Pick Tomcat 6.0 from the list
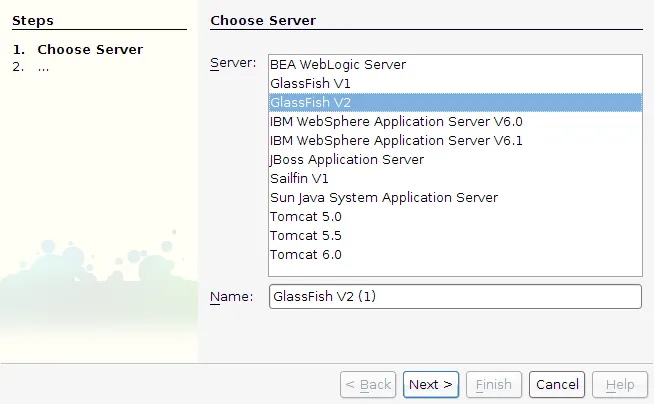654x404 pixels. click(x=306, y=255)
